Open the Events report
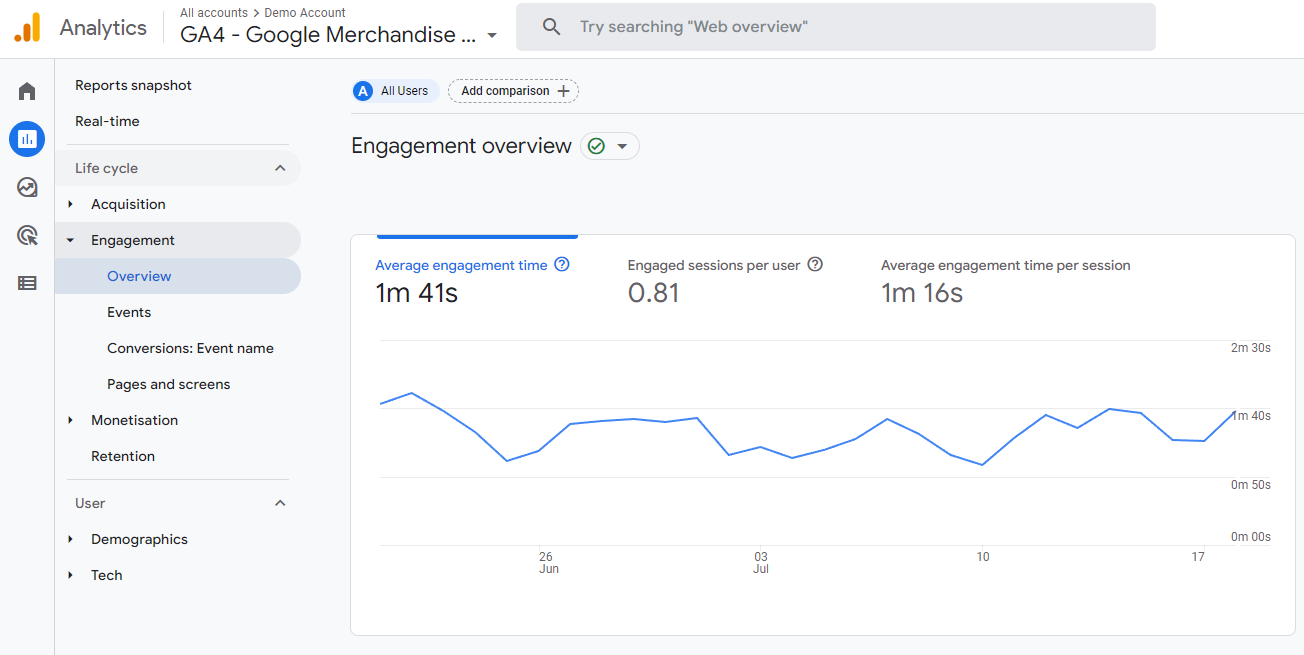This screenshot has height=655, width=1304. (129, 312)
